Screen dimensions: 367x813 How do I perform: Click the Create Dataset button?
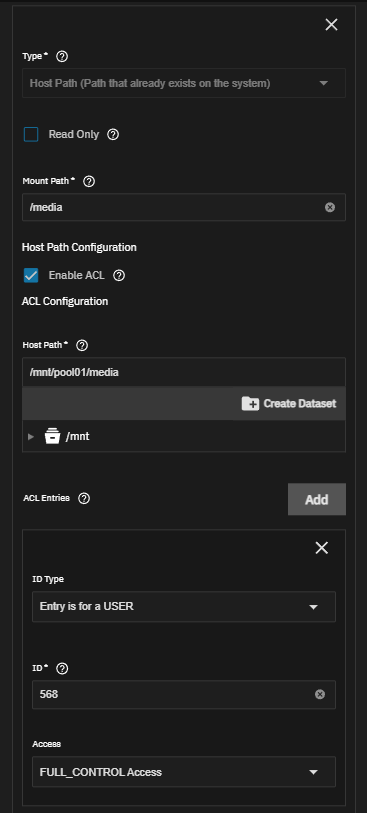click(x=289, y=403)
